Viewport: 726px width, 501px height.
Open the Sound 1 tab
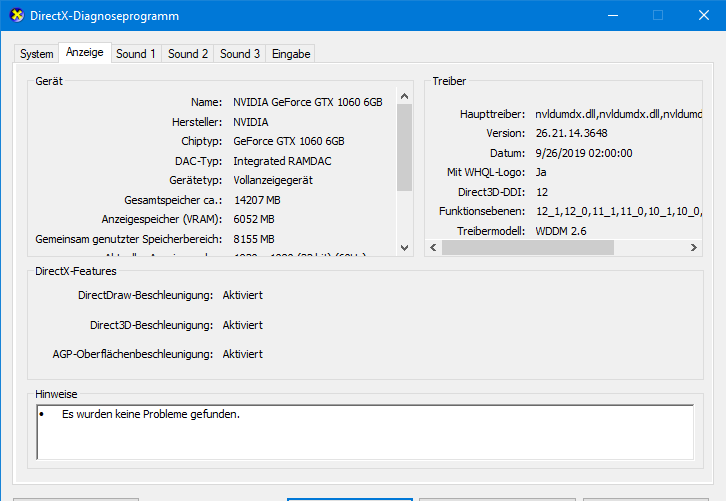click(x=136, y=54)
